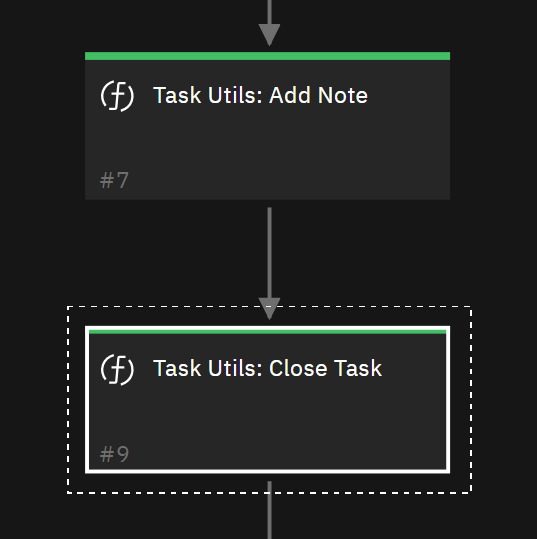
Task: Click the empty body of the Close Task node
Action: (x=267, y=414)
